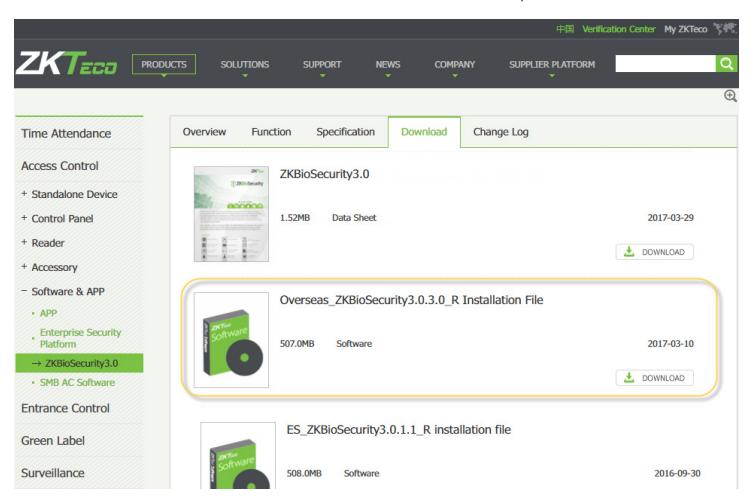Download the Overseas_ZKBioSecurity3.0.3.0_R installation file
This screenshot has width=752, height=500.
(x=655, y=378)
